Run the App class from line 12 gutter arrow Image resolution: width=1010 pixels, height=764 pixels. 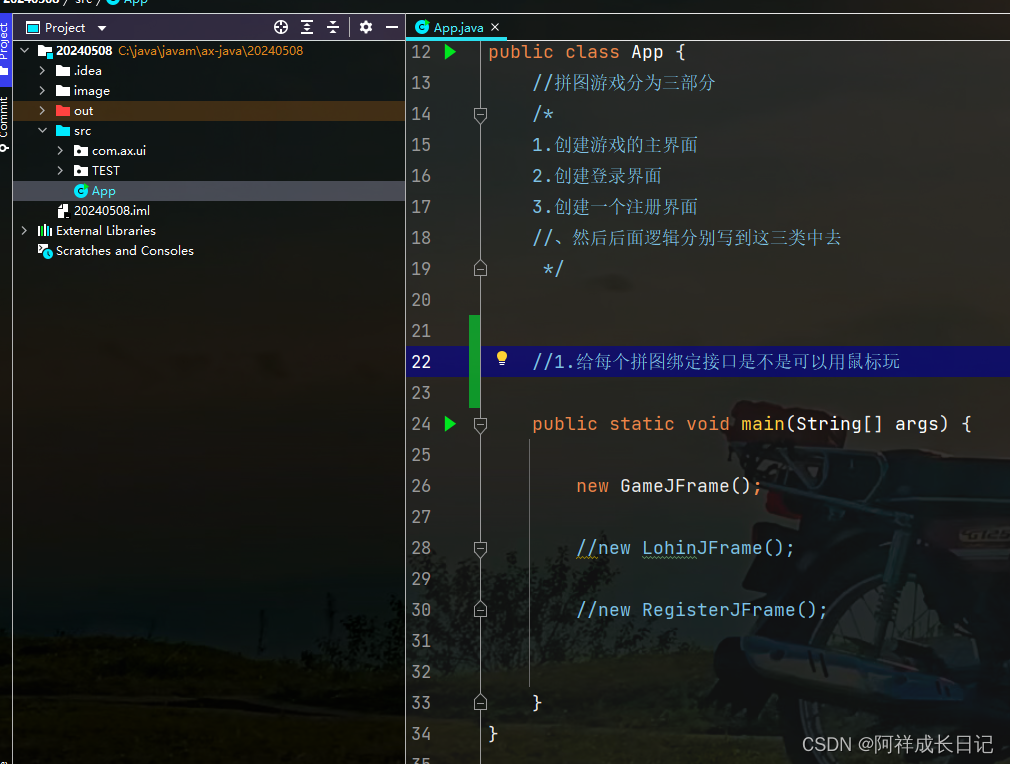click(450, 52)
